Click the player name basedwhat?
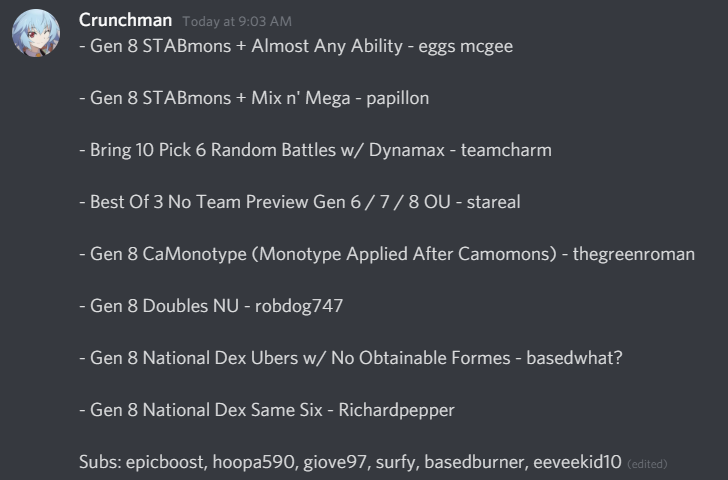Screen dimensions: 728x480 [575, 358]
